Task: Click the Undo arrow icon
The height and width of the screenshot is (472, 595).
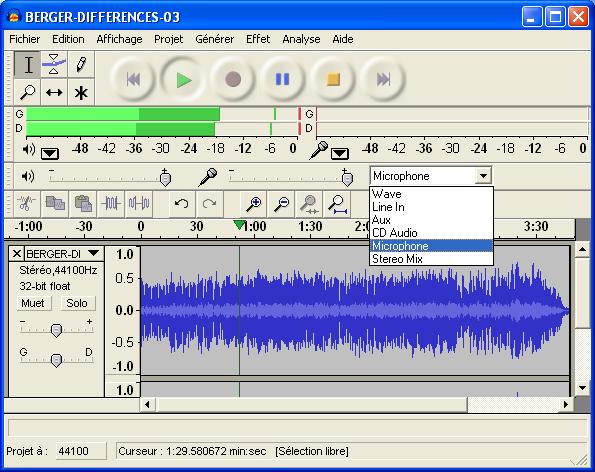Action: coord(181,204)
